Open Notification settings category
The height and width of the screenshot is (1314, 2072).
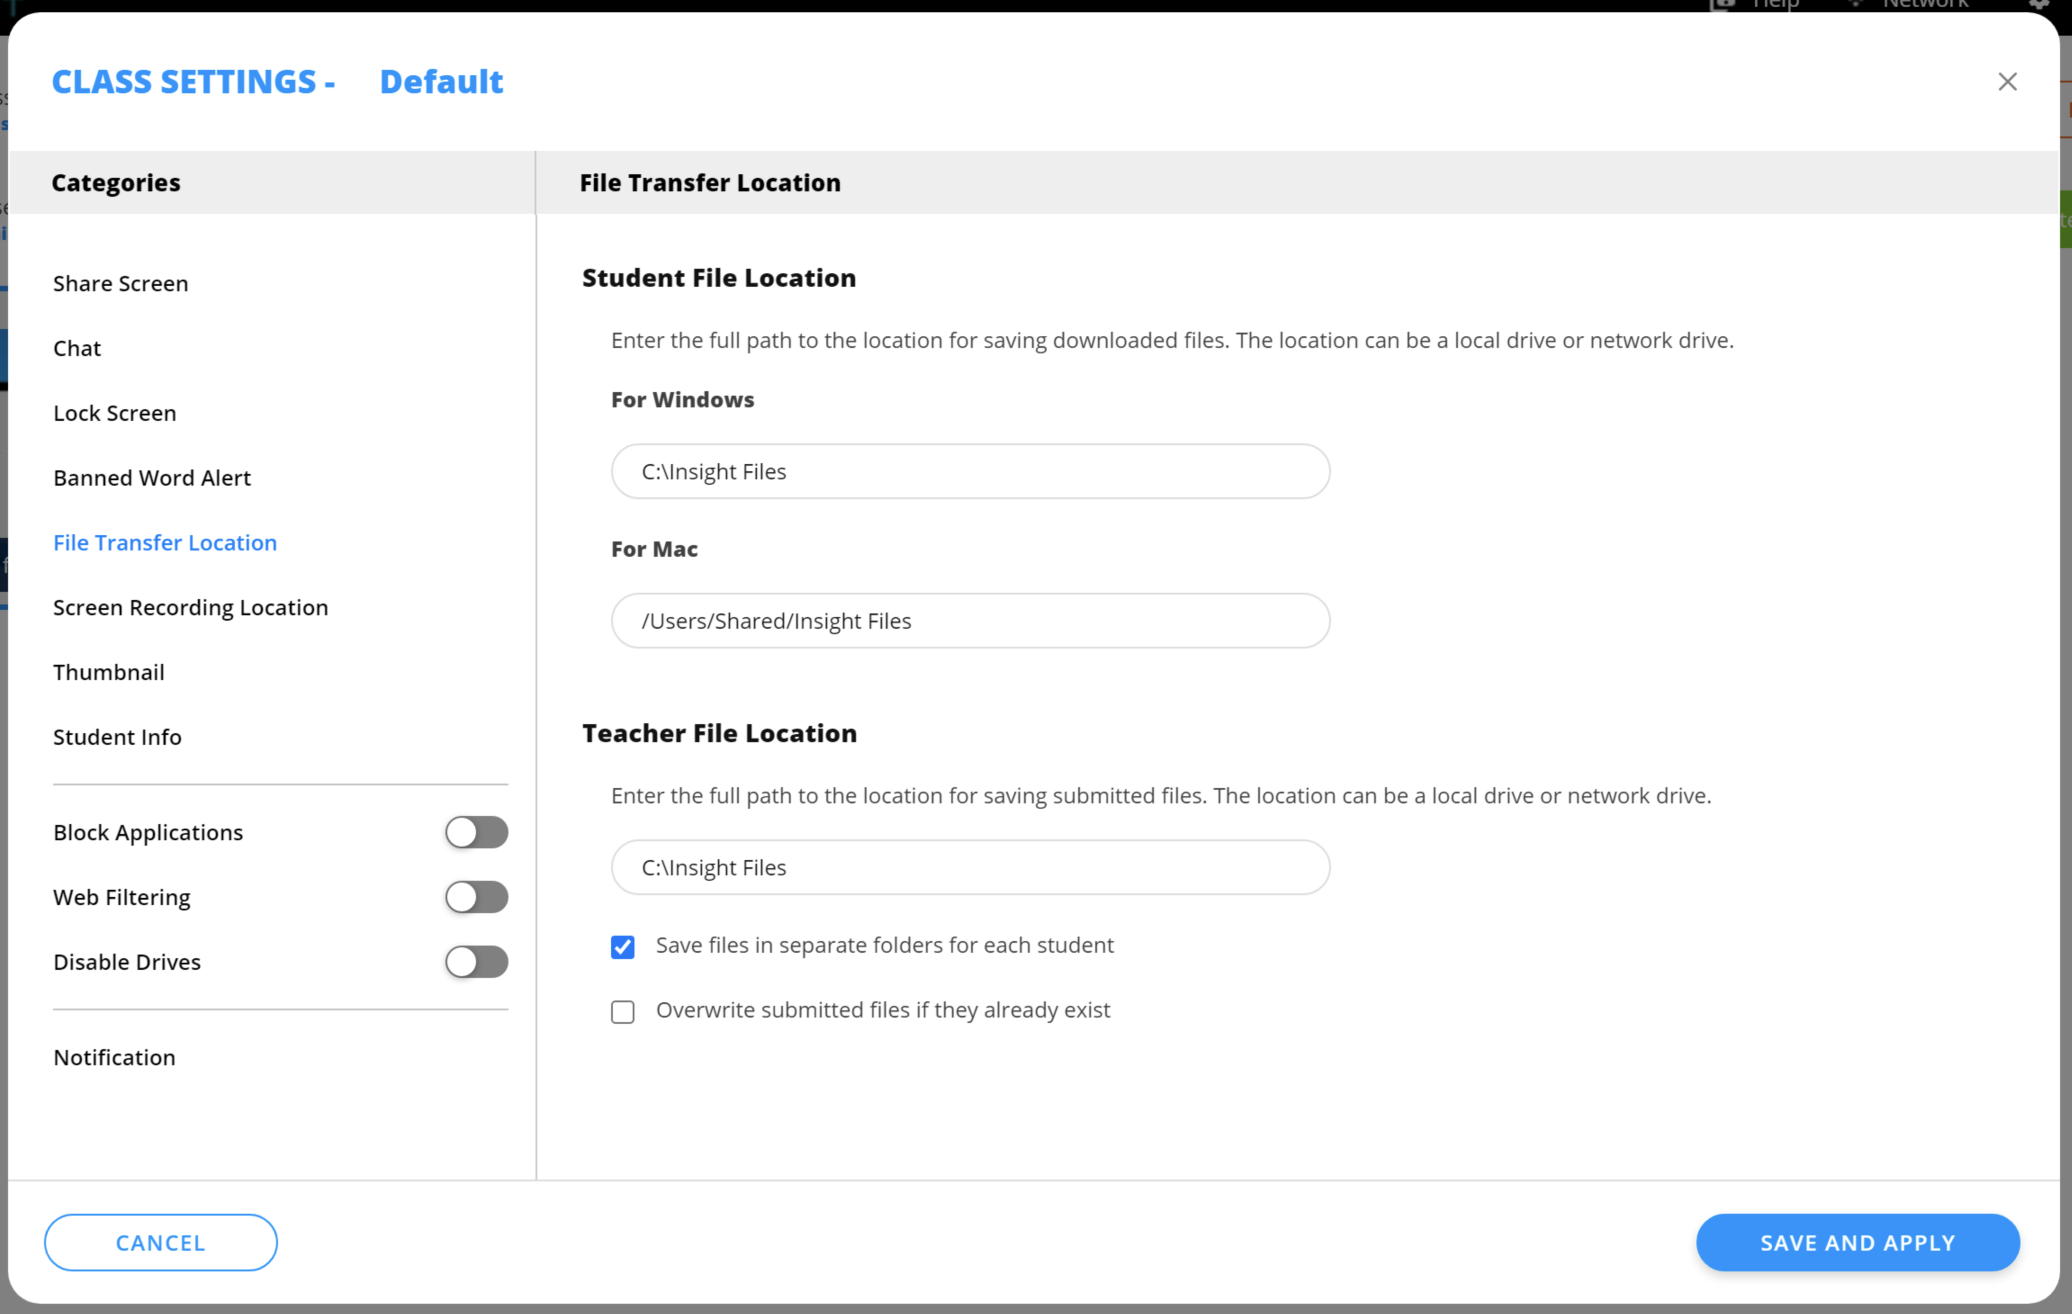[114, 1058]
